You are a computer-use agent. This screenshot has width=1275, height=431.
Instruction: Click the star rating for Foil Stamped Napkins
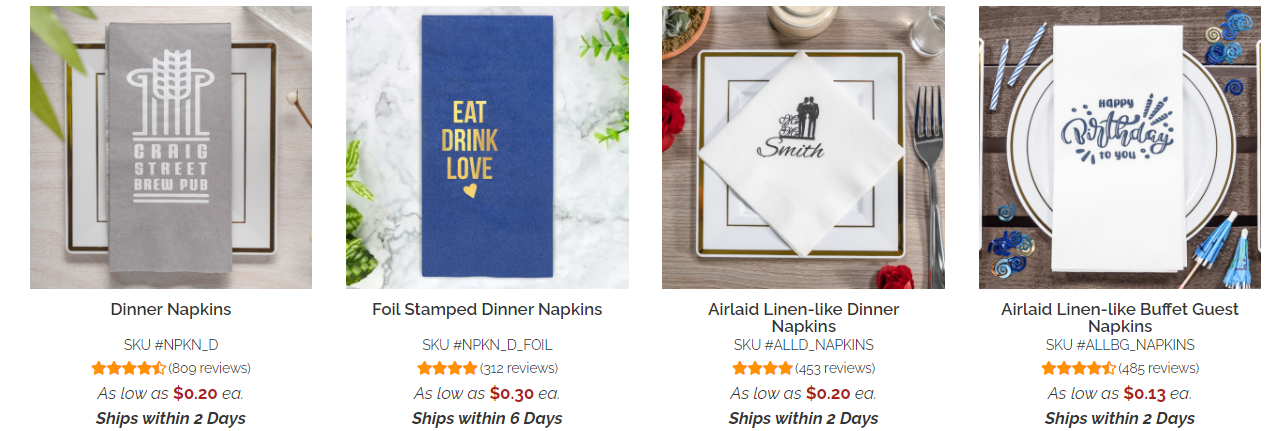point(447,368)
